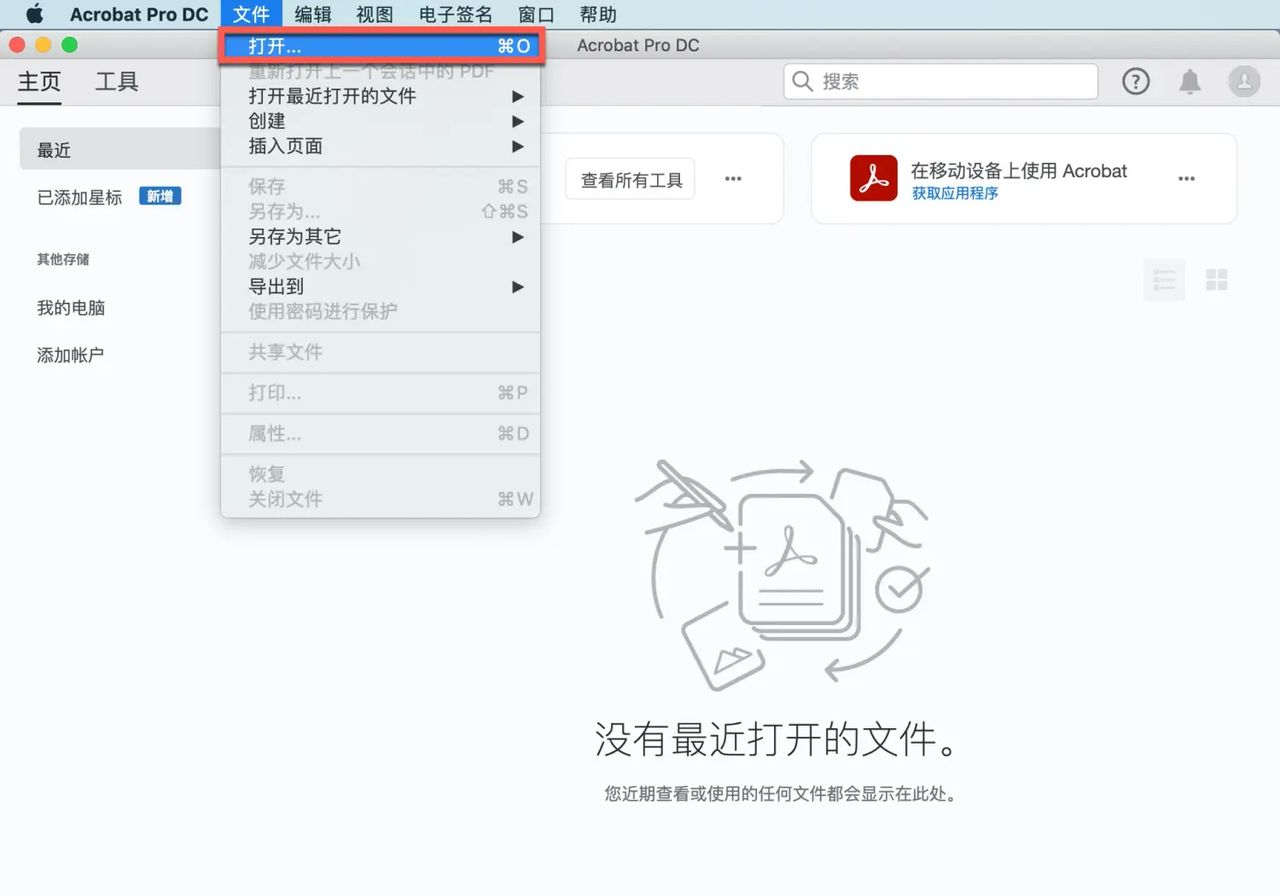Expand the 插入页面 submenu
Image resolution: width=1280 pixels, height=896 pixels.
point(380,146)
